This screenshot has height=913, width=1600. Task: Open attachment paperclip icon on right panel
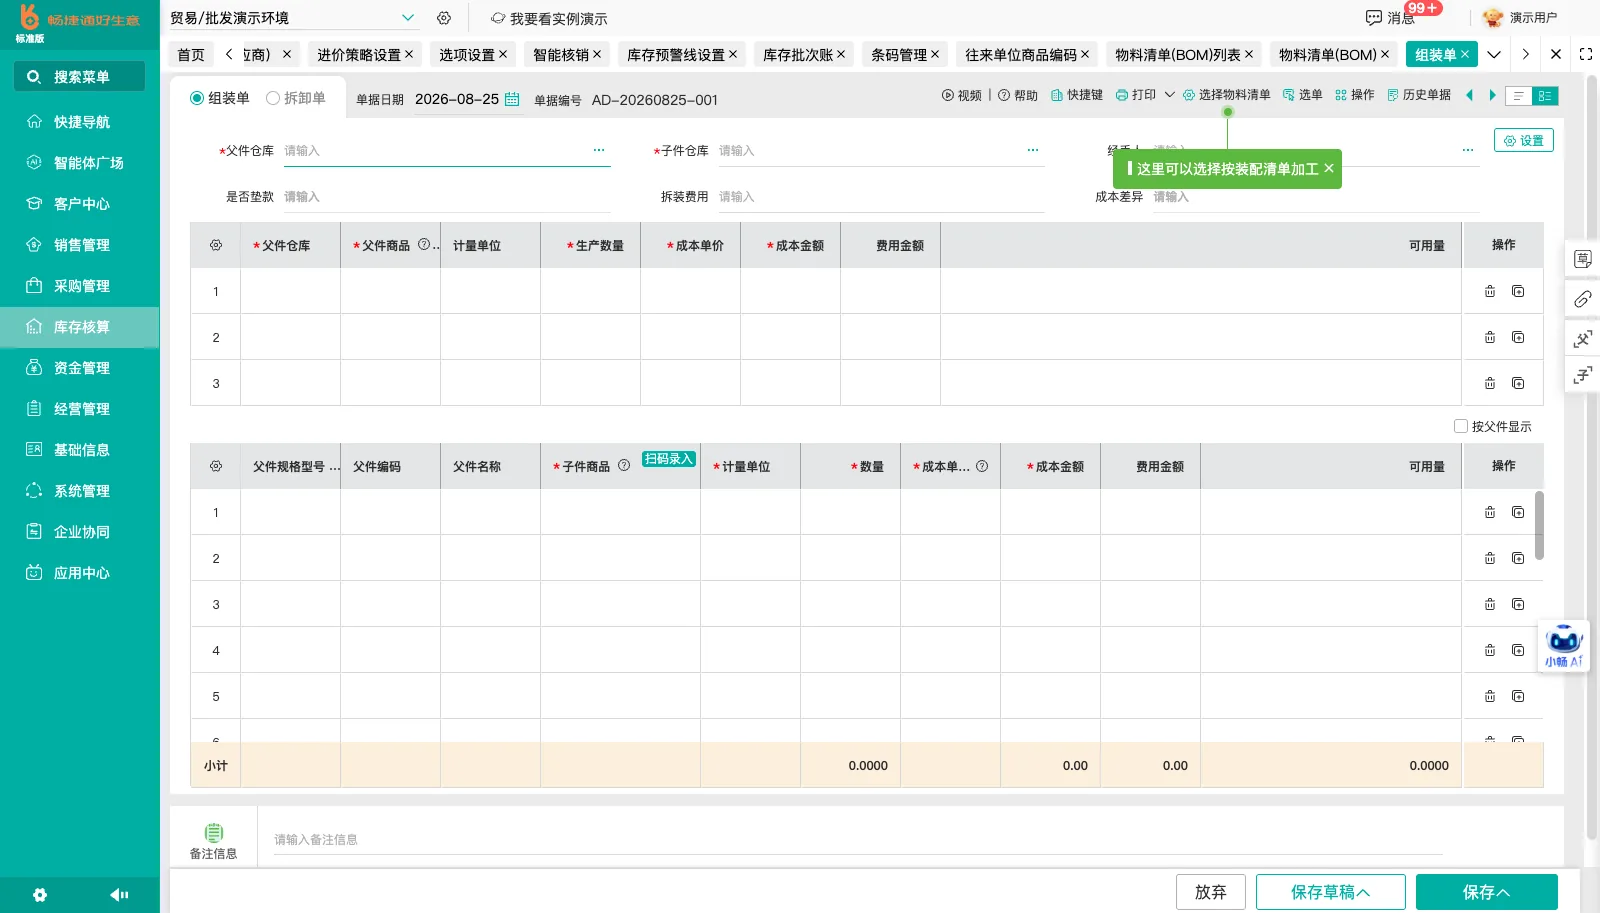[1583, 299]
